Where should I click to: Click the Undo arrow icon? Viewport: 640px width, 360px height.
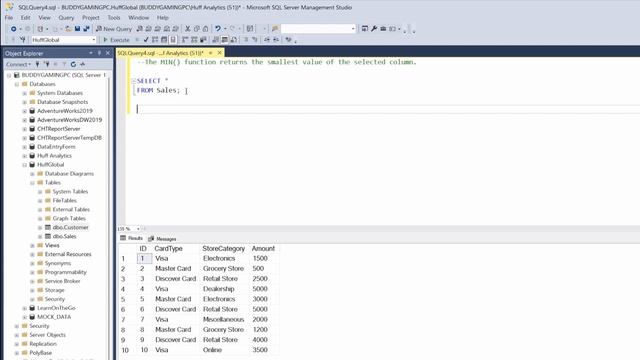218,29
